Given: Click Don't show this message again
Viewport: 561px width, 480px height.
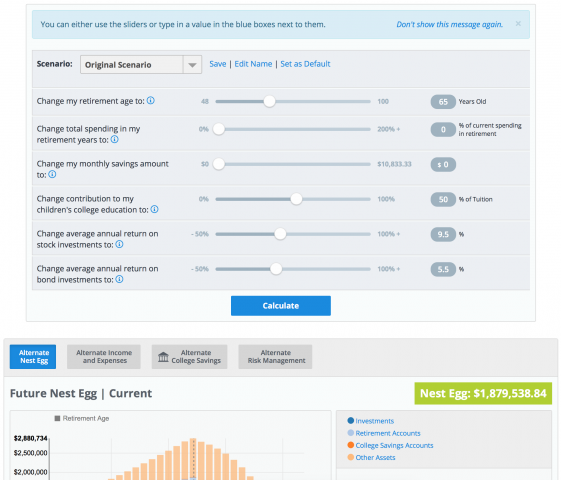Looking at the screenshot, I should [449, 24].
